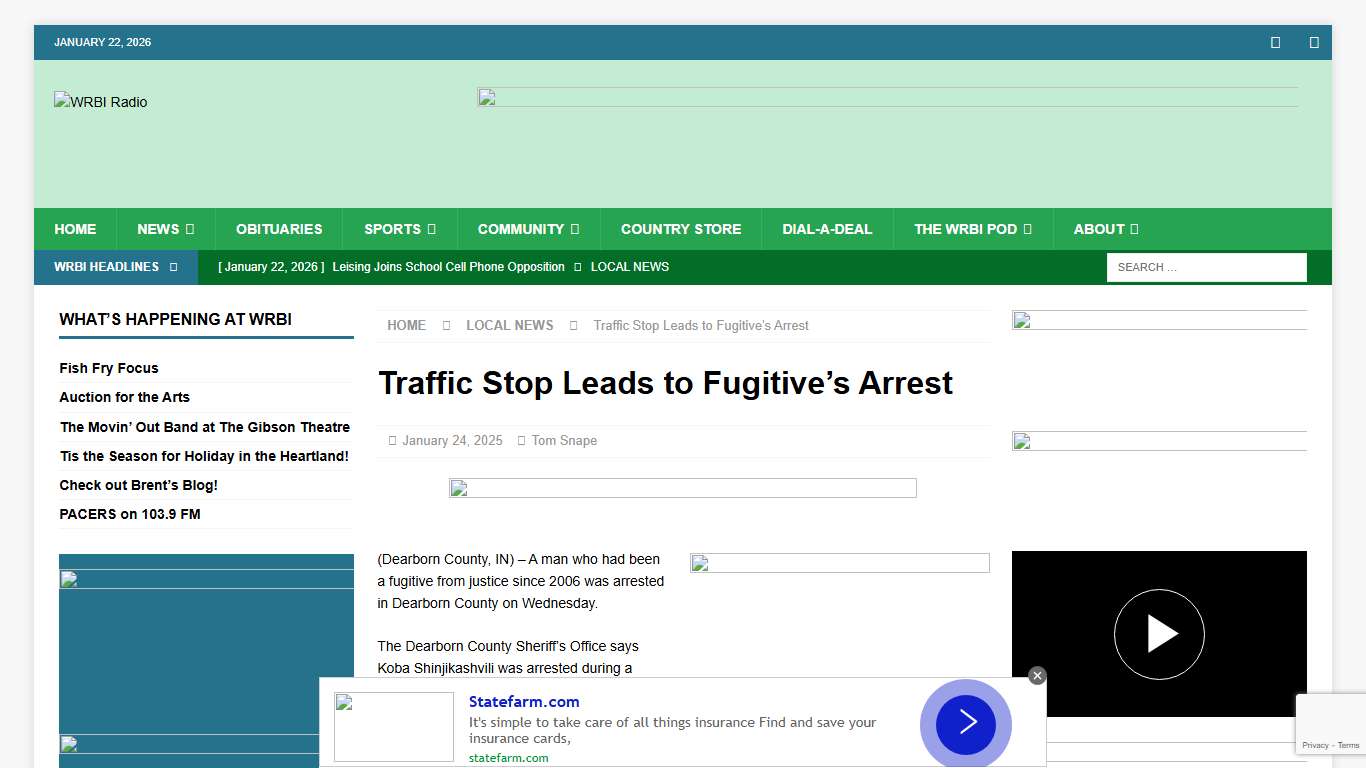The width and height of the screenshot is (1366, 768).
Task: Click the arrow icon in the Statefarm ad
Action: (965, 723)
